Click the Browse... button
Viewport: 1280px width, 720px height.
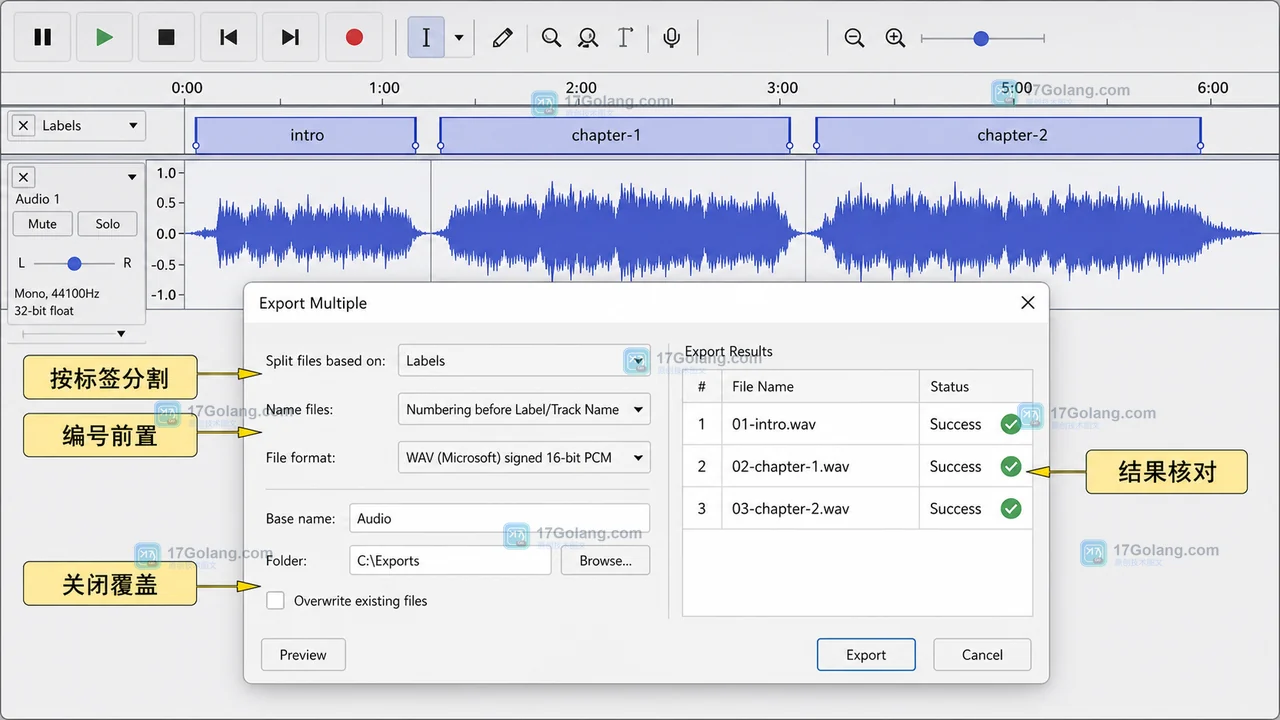(x=605, y=560)
